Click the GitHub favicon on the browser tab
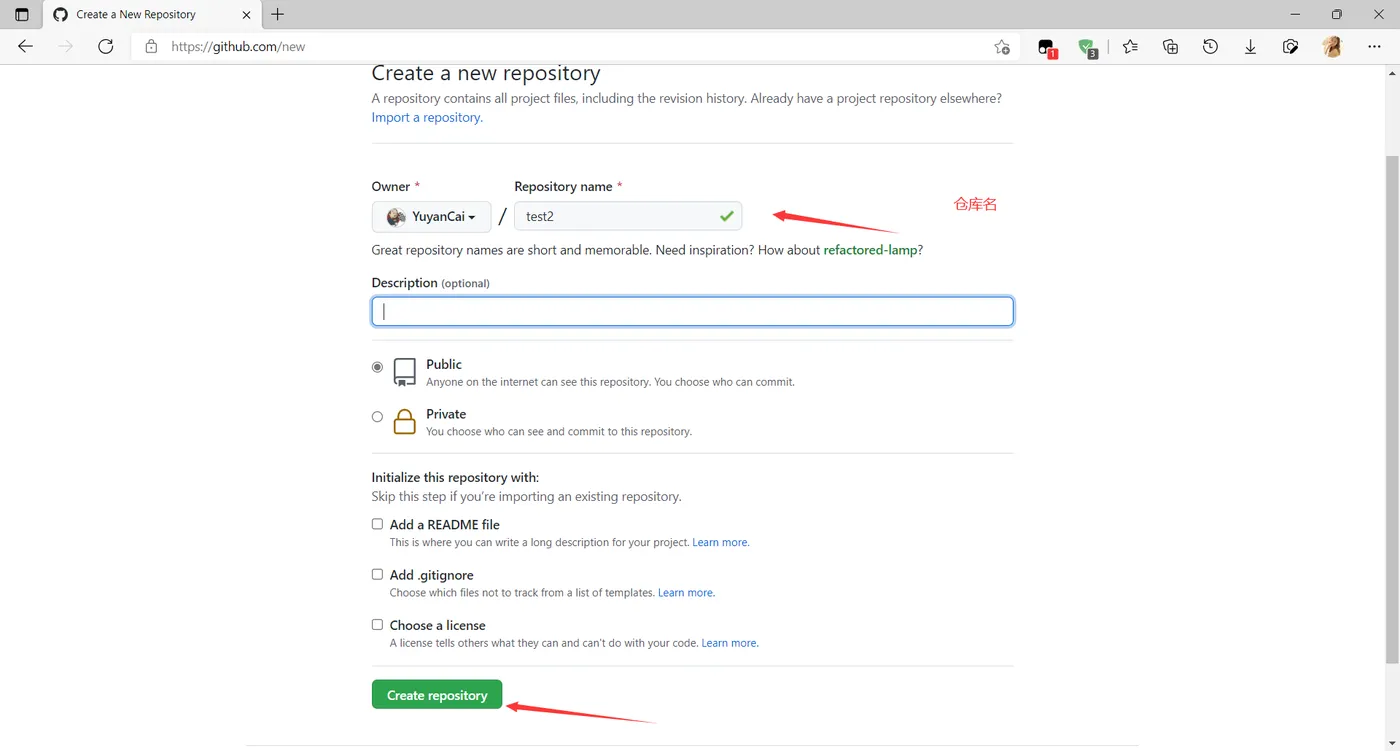This screenshot has height=751, width=1400. (x=60, y=15)
